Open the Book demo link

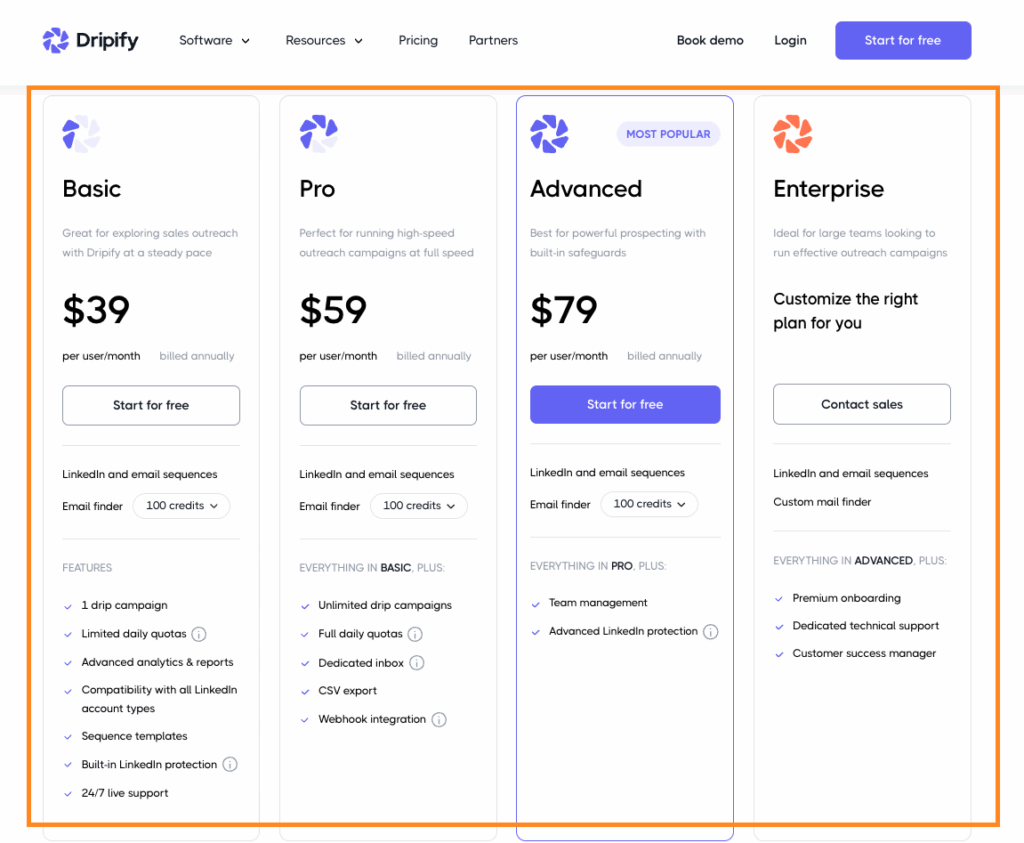pyautogui.click(x=710, y=40)
